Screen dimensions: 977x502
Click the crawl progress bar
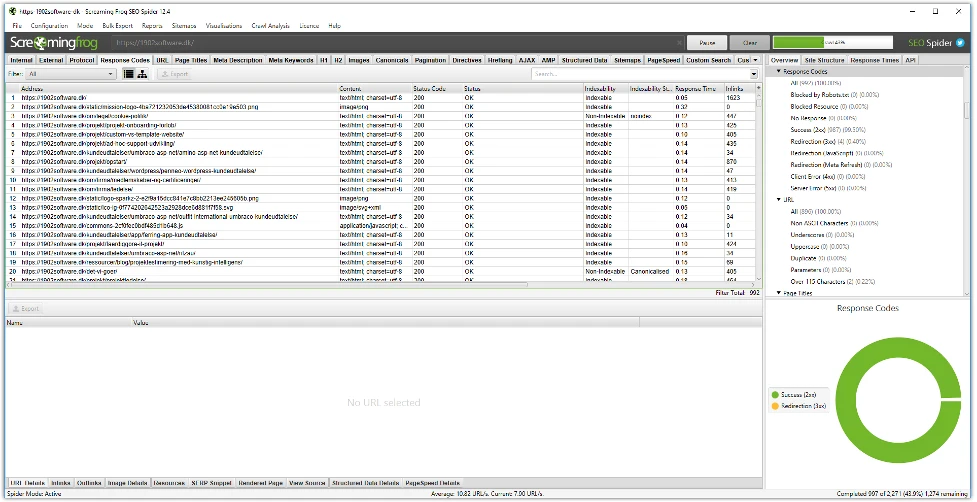coord(832,43)
